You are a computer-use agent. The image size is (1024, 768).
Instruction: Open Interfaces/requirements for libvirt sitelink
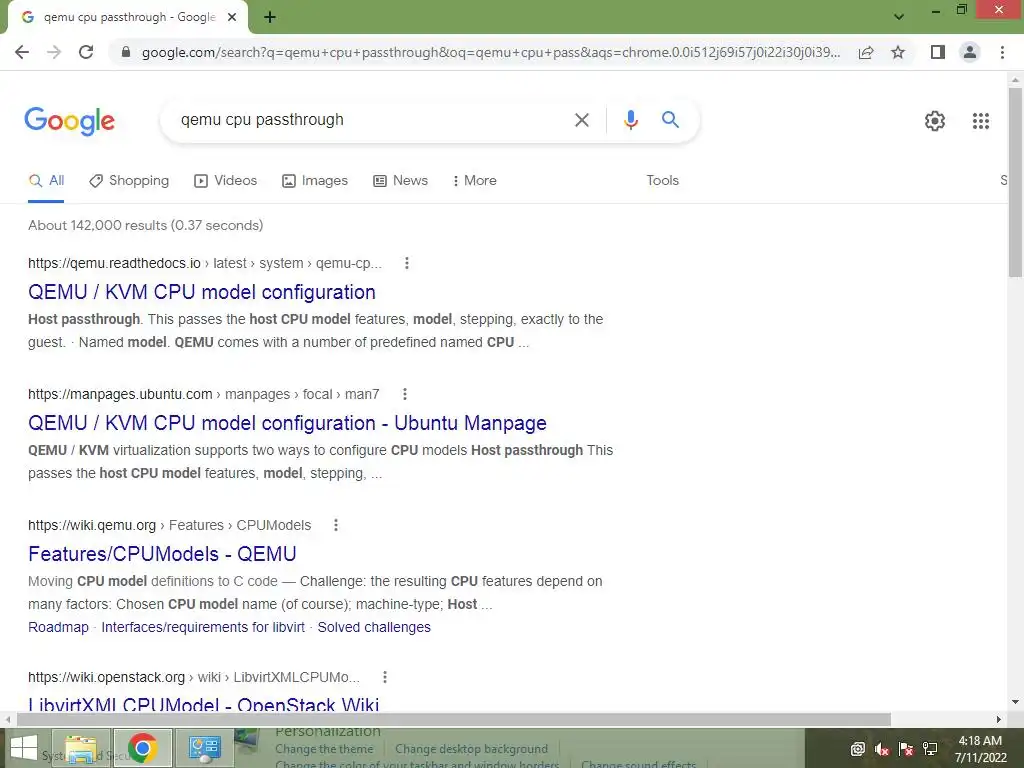[203, 628]
